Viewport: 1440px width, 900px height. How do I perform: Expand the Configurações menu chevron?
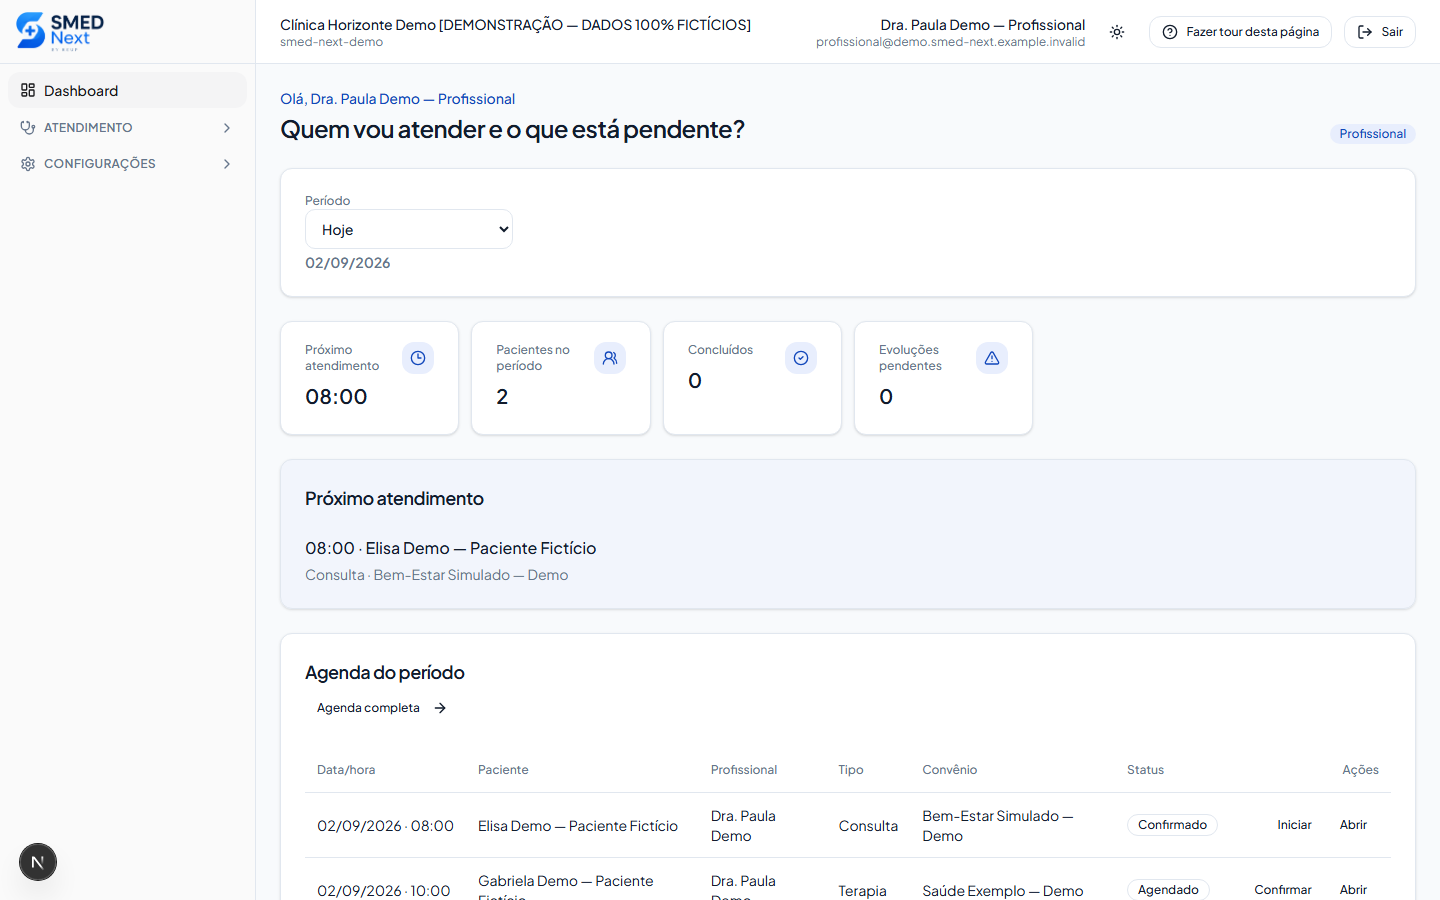tap(227, 163)
